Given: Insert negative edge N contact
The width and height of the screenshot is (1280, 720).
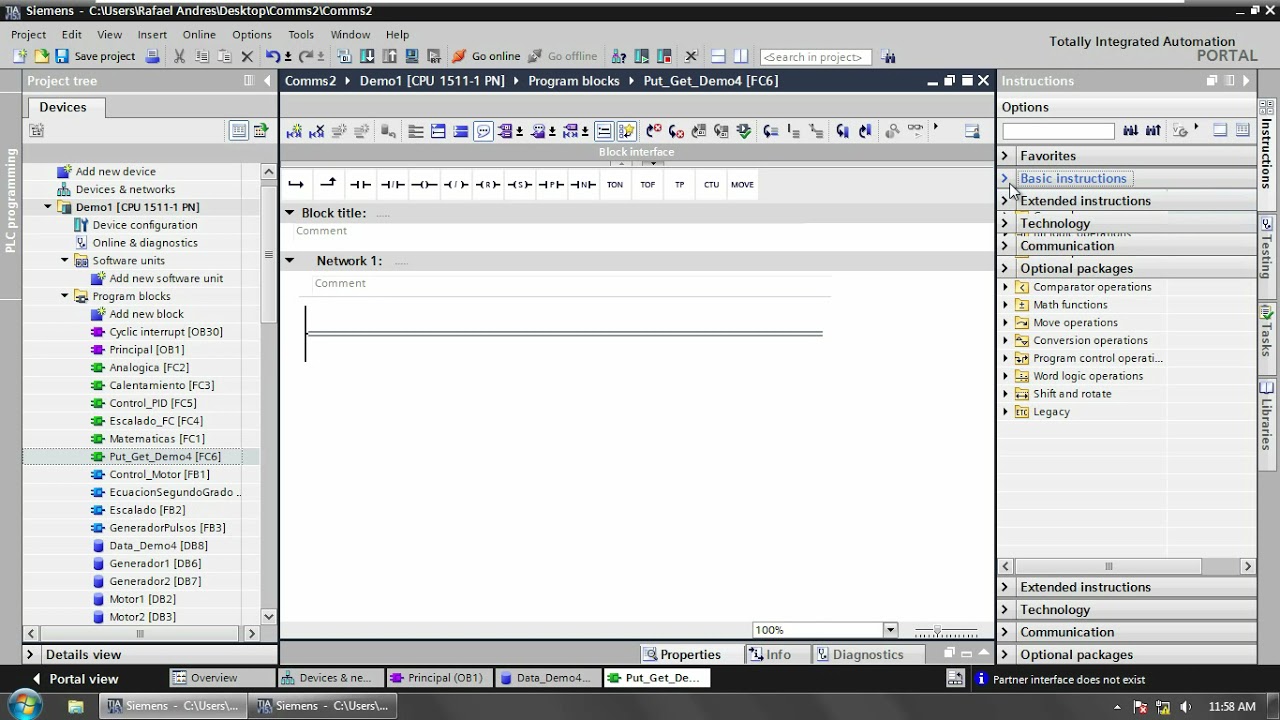Looking at the screenshot, I should click(x=583, y=185).
